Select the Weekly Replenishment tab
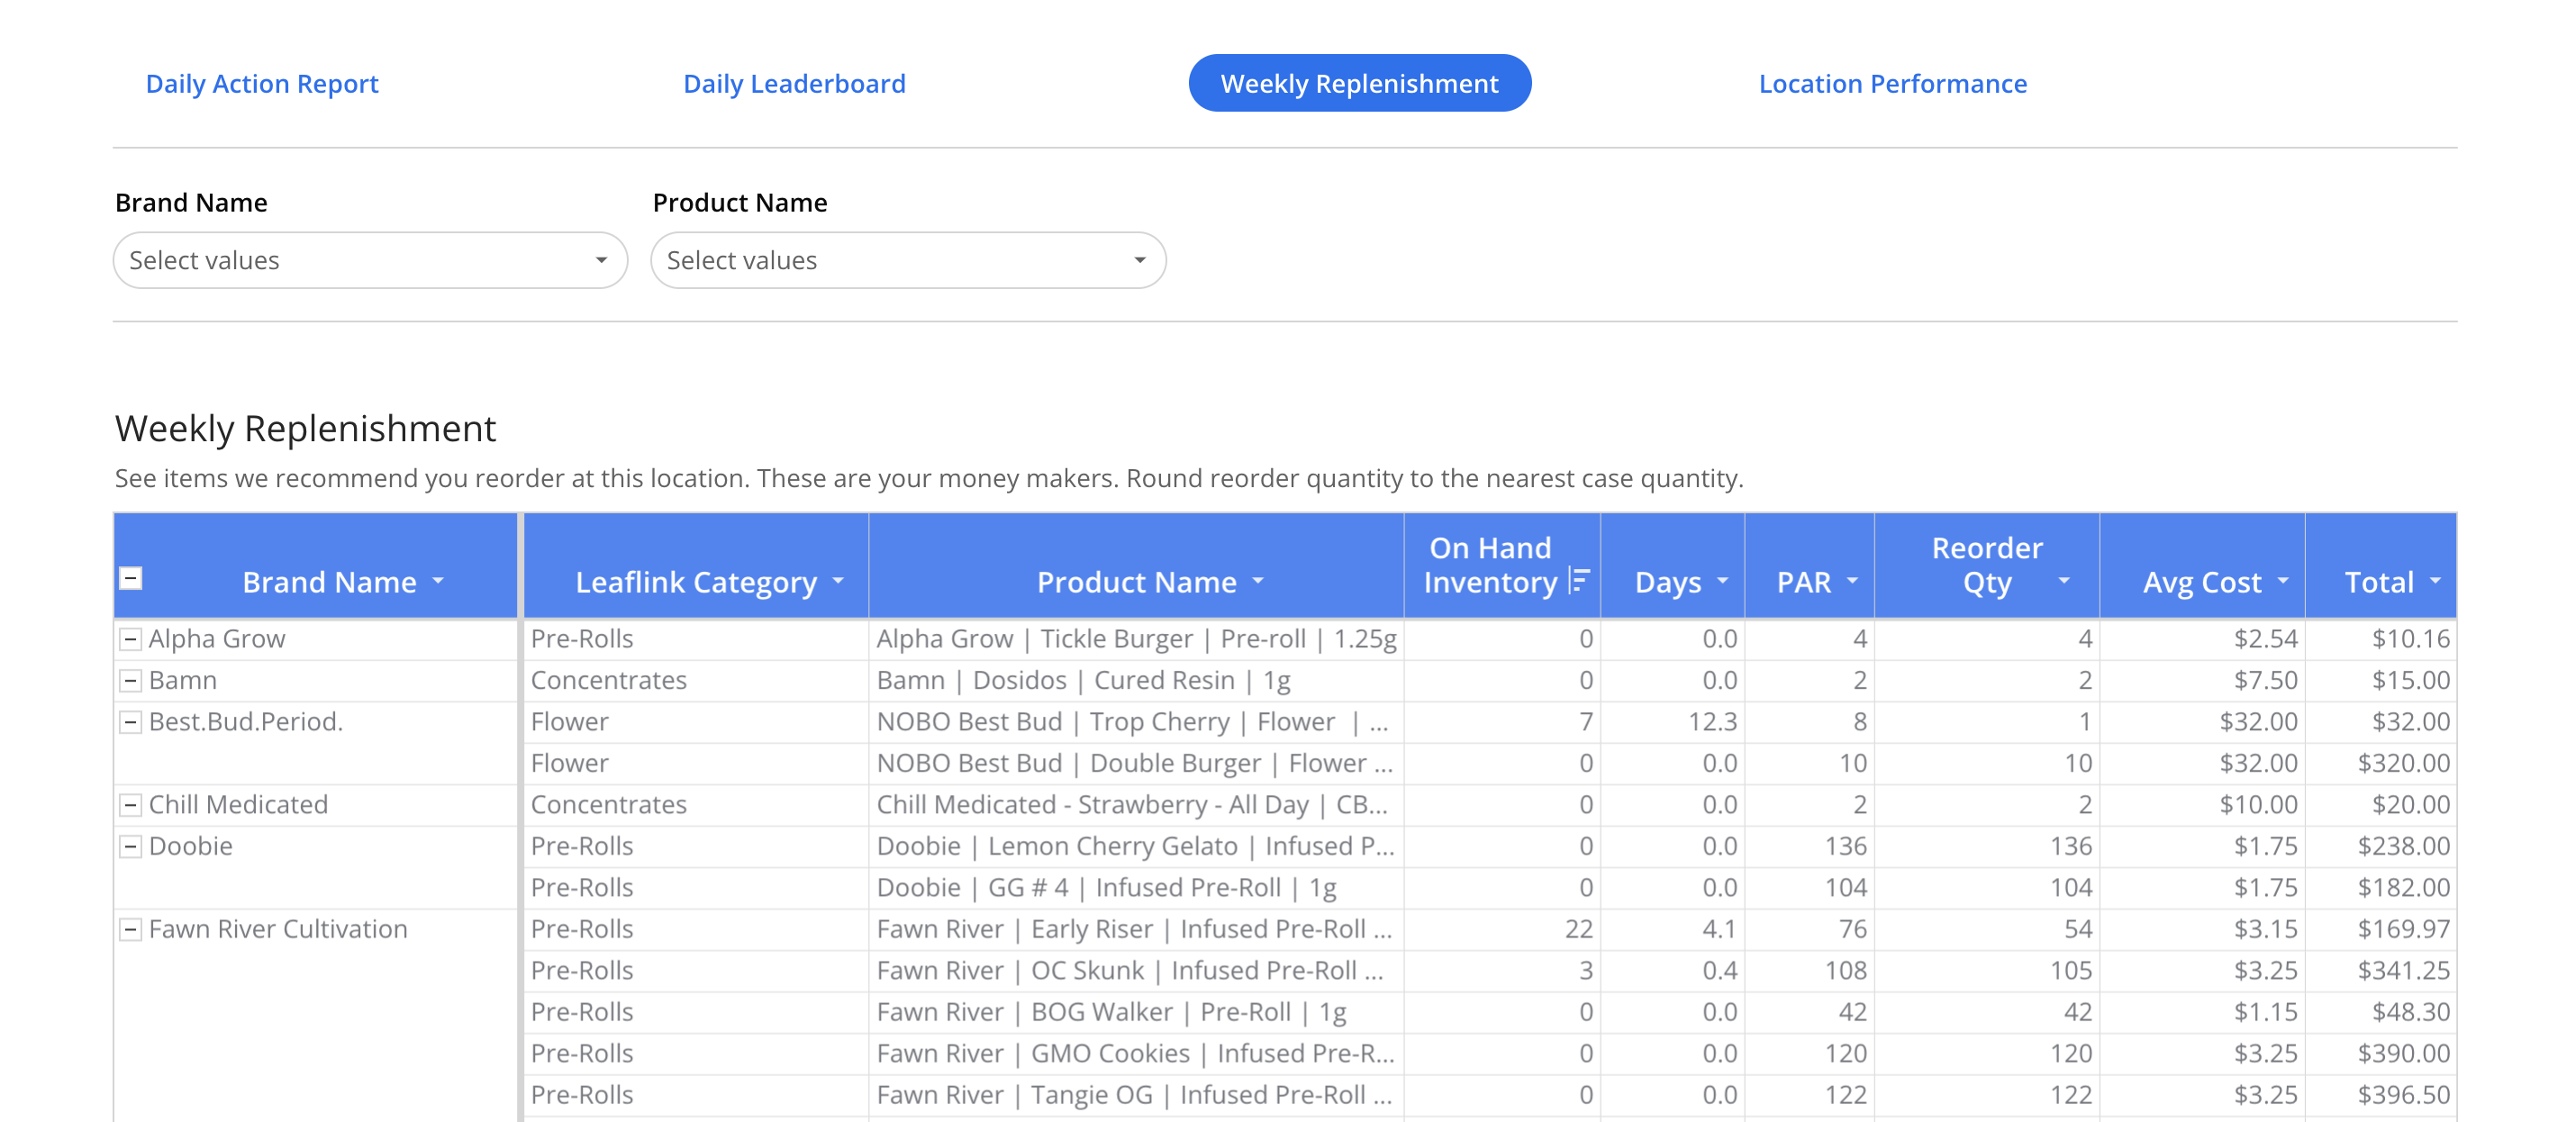 pyautogui.click(x=1359, y=84)
